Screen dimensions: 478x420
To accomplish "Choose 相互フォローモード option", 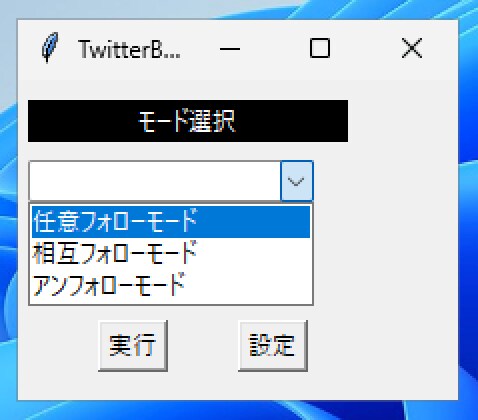I will (x=171, y=253).
